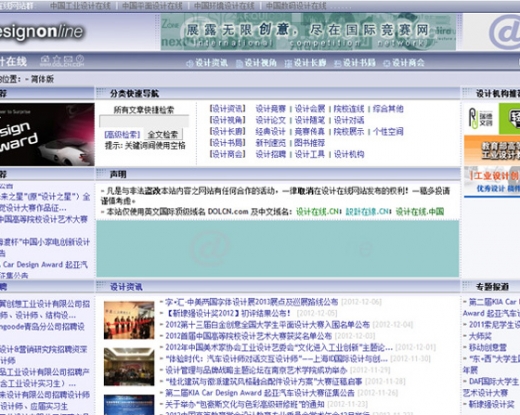Open the 设计资讯 section heading
This screenshot has width=520, height=415.
coord(126,287)
